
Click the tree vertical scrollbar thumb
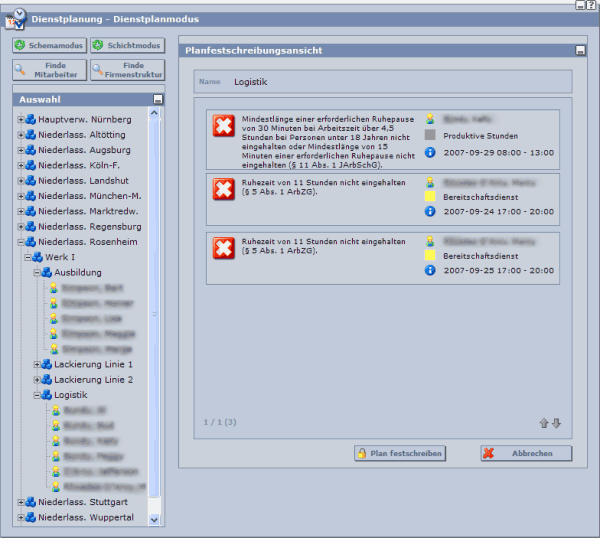(x=154, y=307)
